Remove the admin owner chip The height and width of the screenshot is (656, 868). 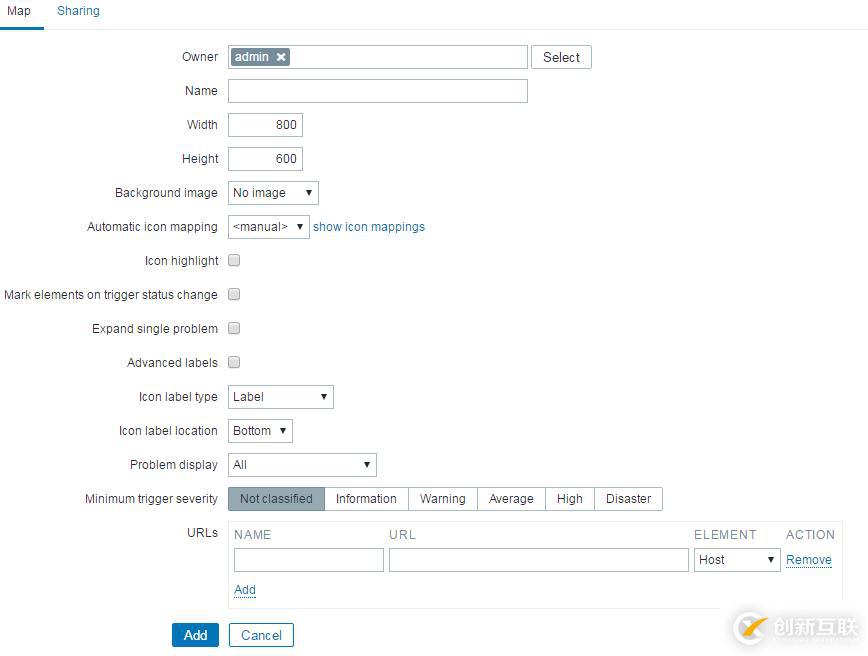[280, 57]
